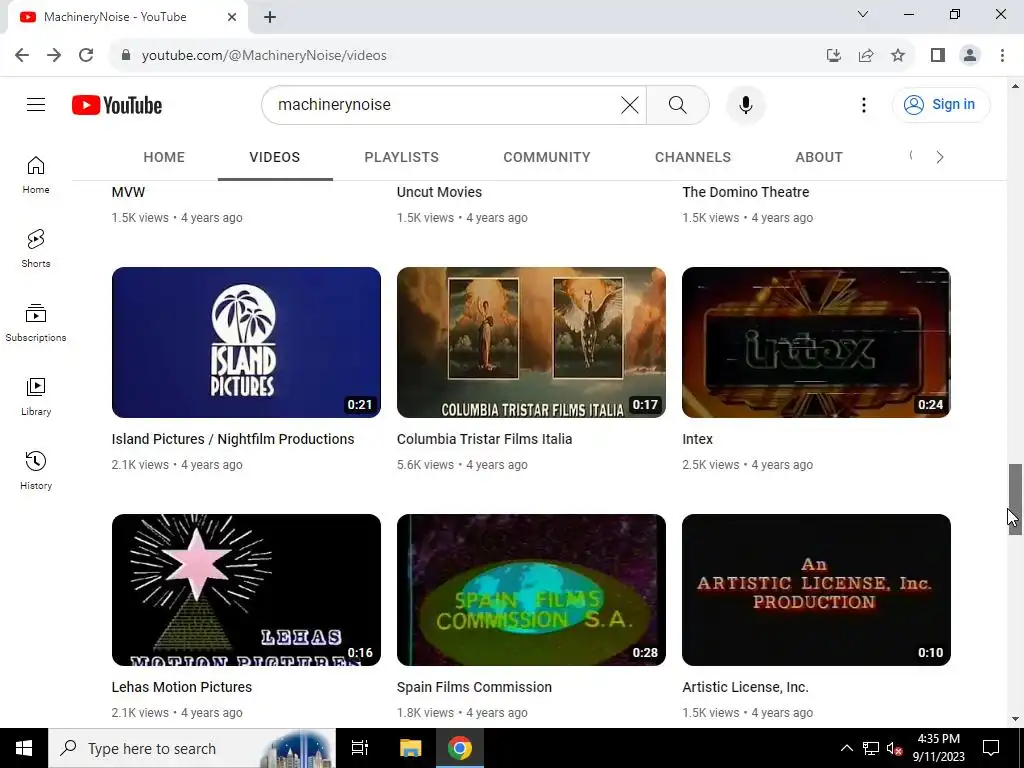This screenshot has height=768, width=1024.
Task: Click Chrome icon on taskbar
Action: pos(460,748)
